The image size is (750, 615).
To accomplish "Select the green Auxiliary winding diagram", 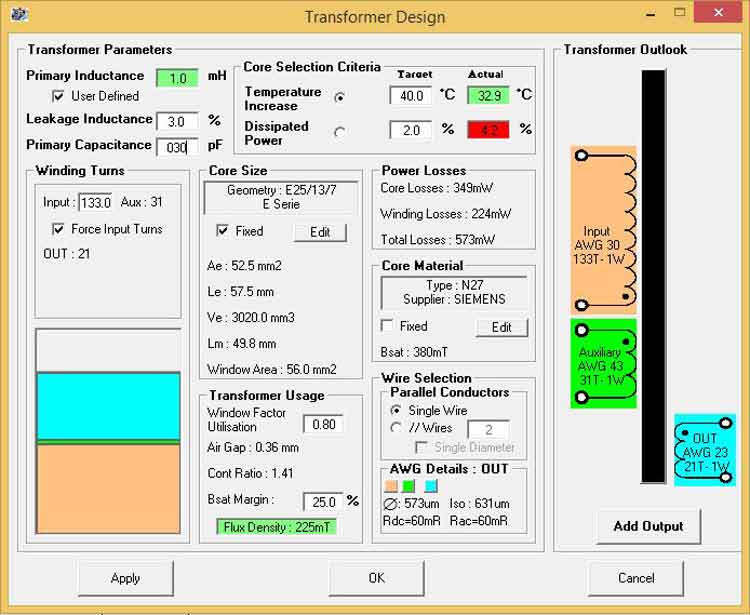I will 603,364.
